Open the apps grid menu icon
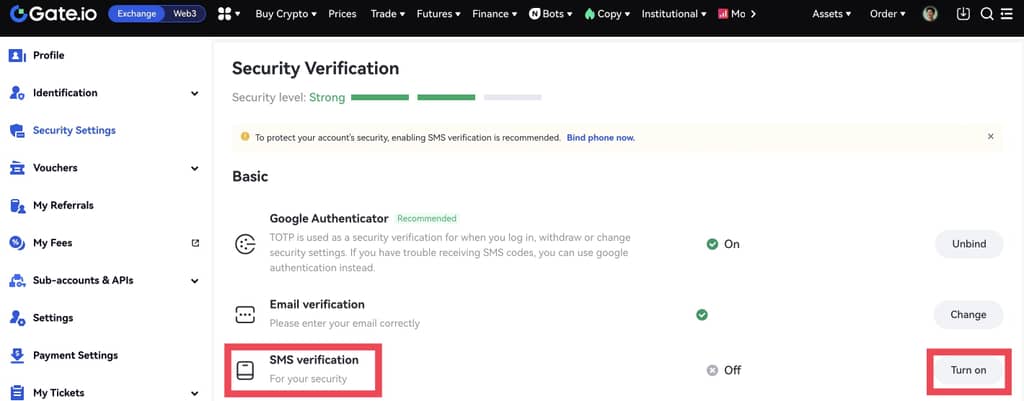The height and width of the screenshot is (401, 1024). click(224, 14)
